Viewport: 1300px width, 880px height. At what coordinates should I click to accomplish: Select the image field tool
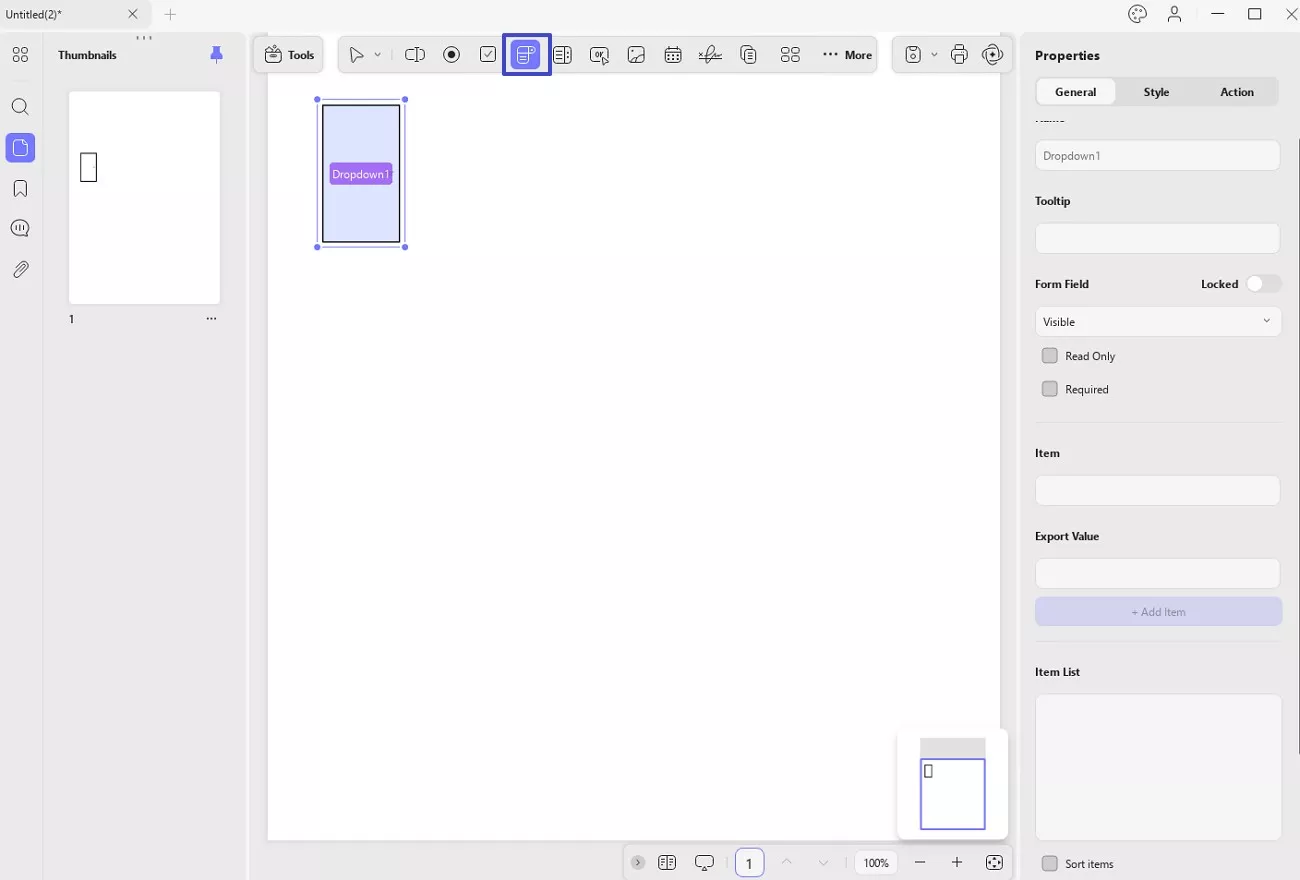[x=636, y=55]
